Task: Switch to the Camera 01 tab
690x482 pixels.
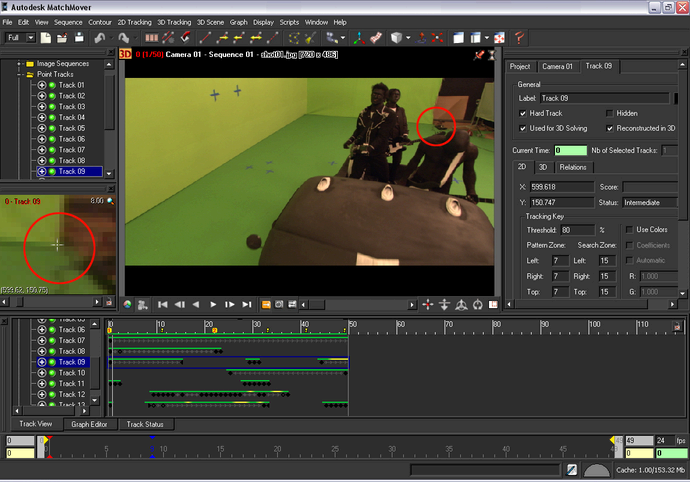Action: (x=557, y=66)
